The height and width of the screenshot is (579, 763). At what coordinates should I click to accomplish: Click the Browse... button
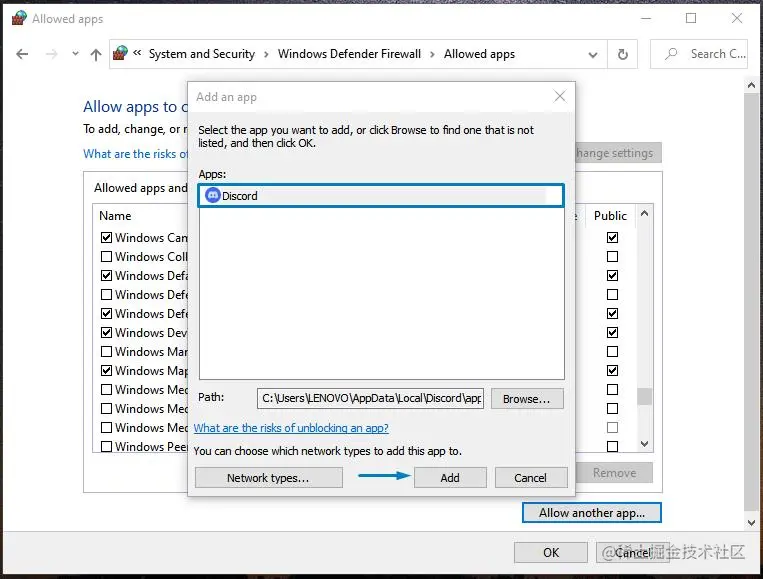click(x=527, y=398)
